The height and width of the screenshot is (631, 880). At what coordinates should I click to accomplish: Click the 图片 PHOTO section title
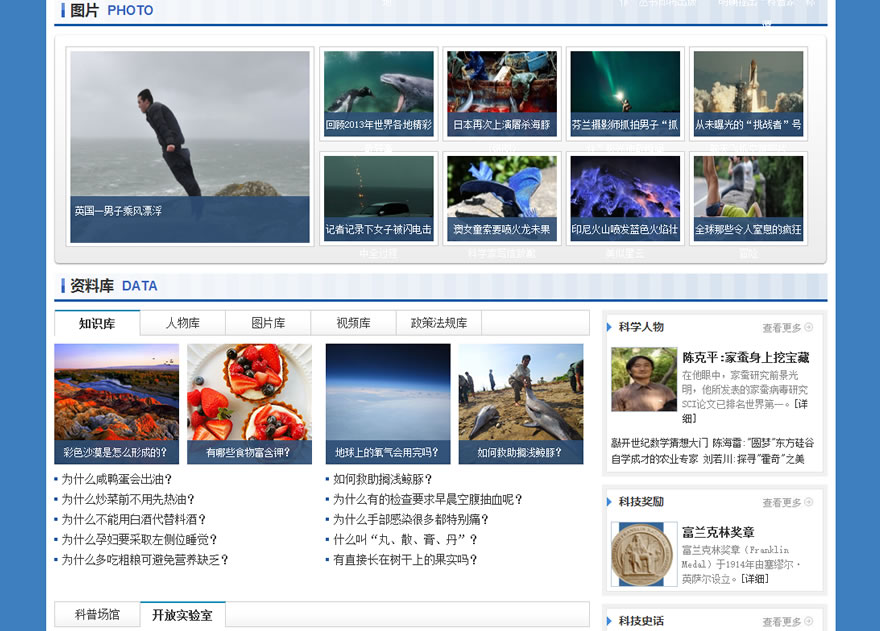tap(112, 10)
